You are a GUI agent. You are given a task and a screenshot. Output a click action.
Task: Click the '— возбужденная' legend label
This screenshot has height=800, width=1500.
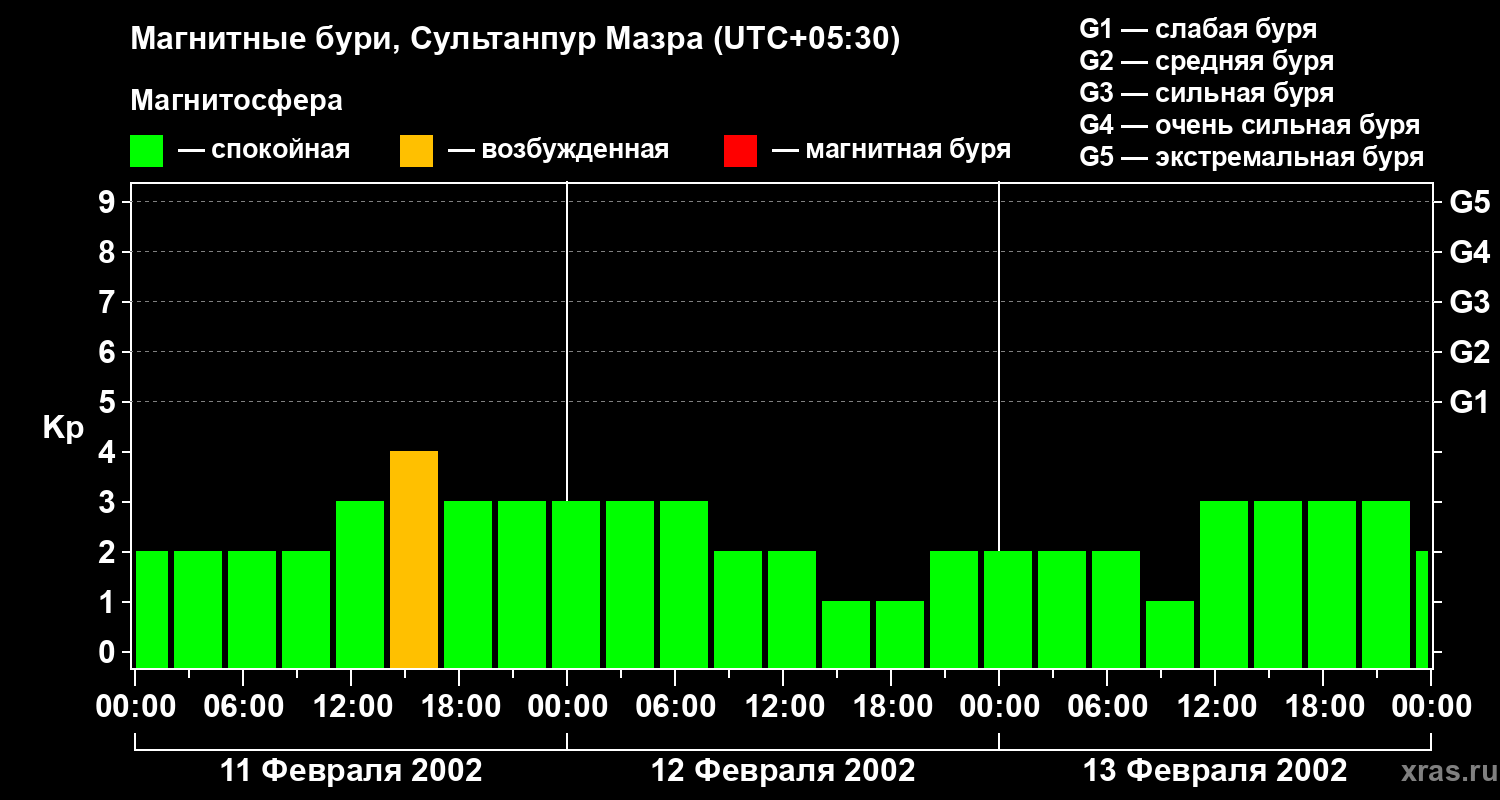point(558,151)
